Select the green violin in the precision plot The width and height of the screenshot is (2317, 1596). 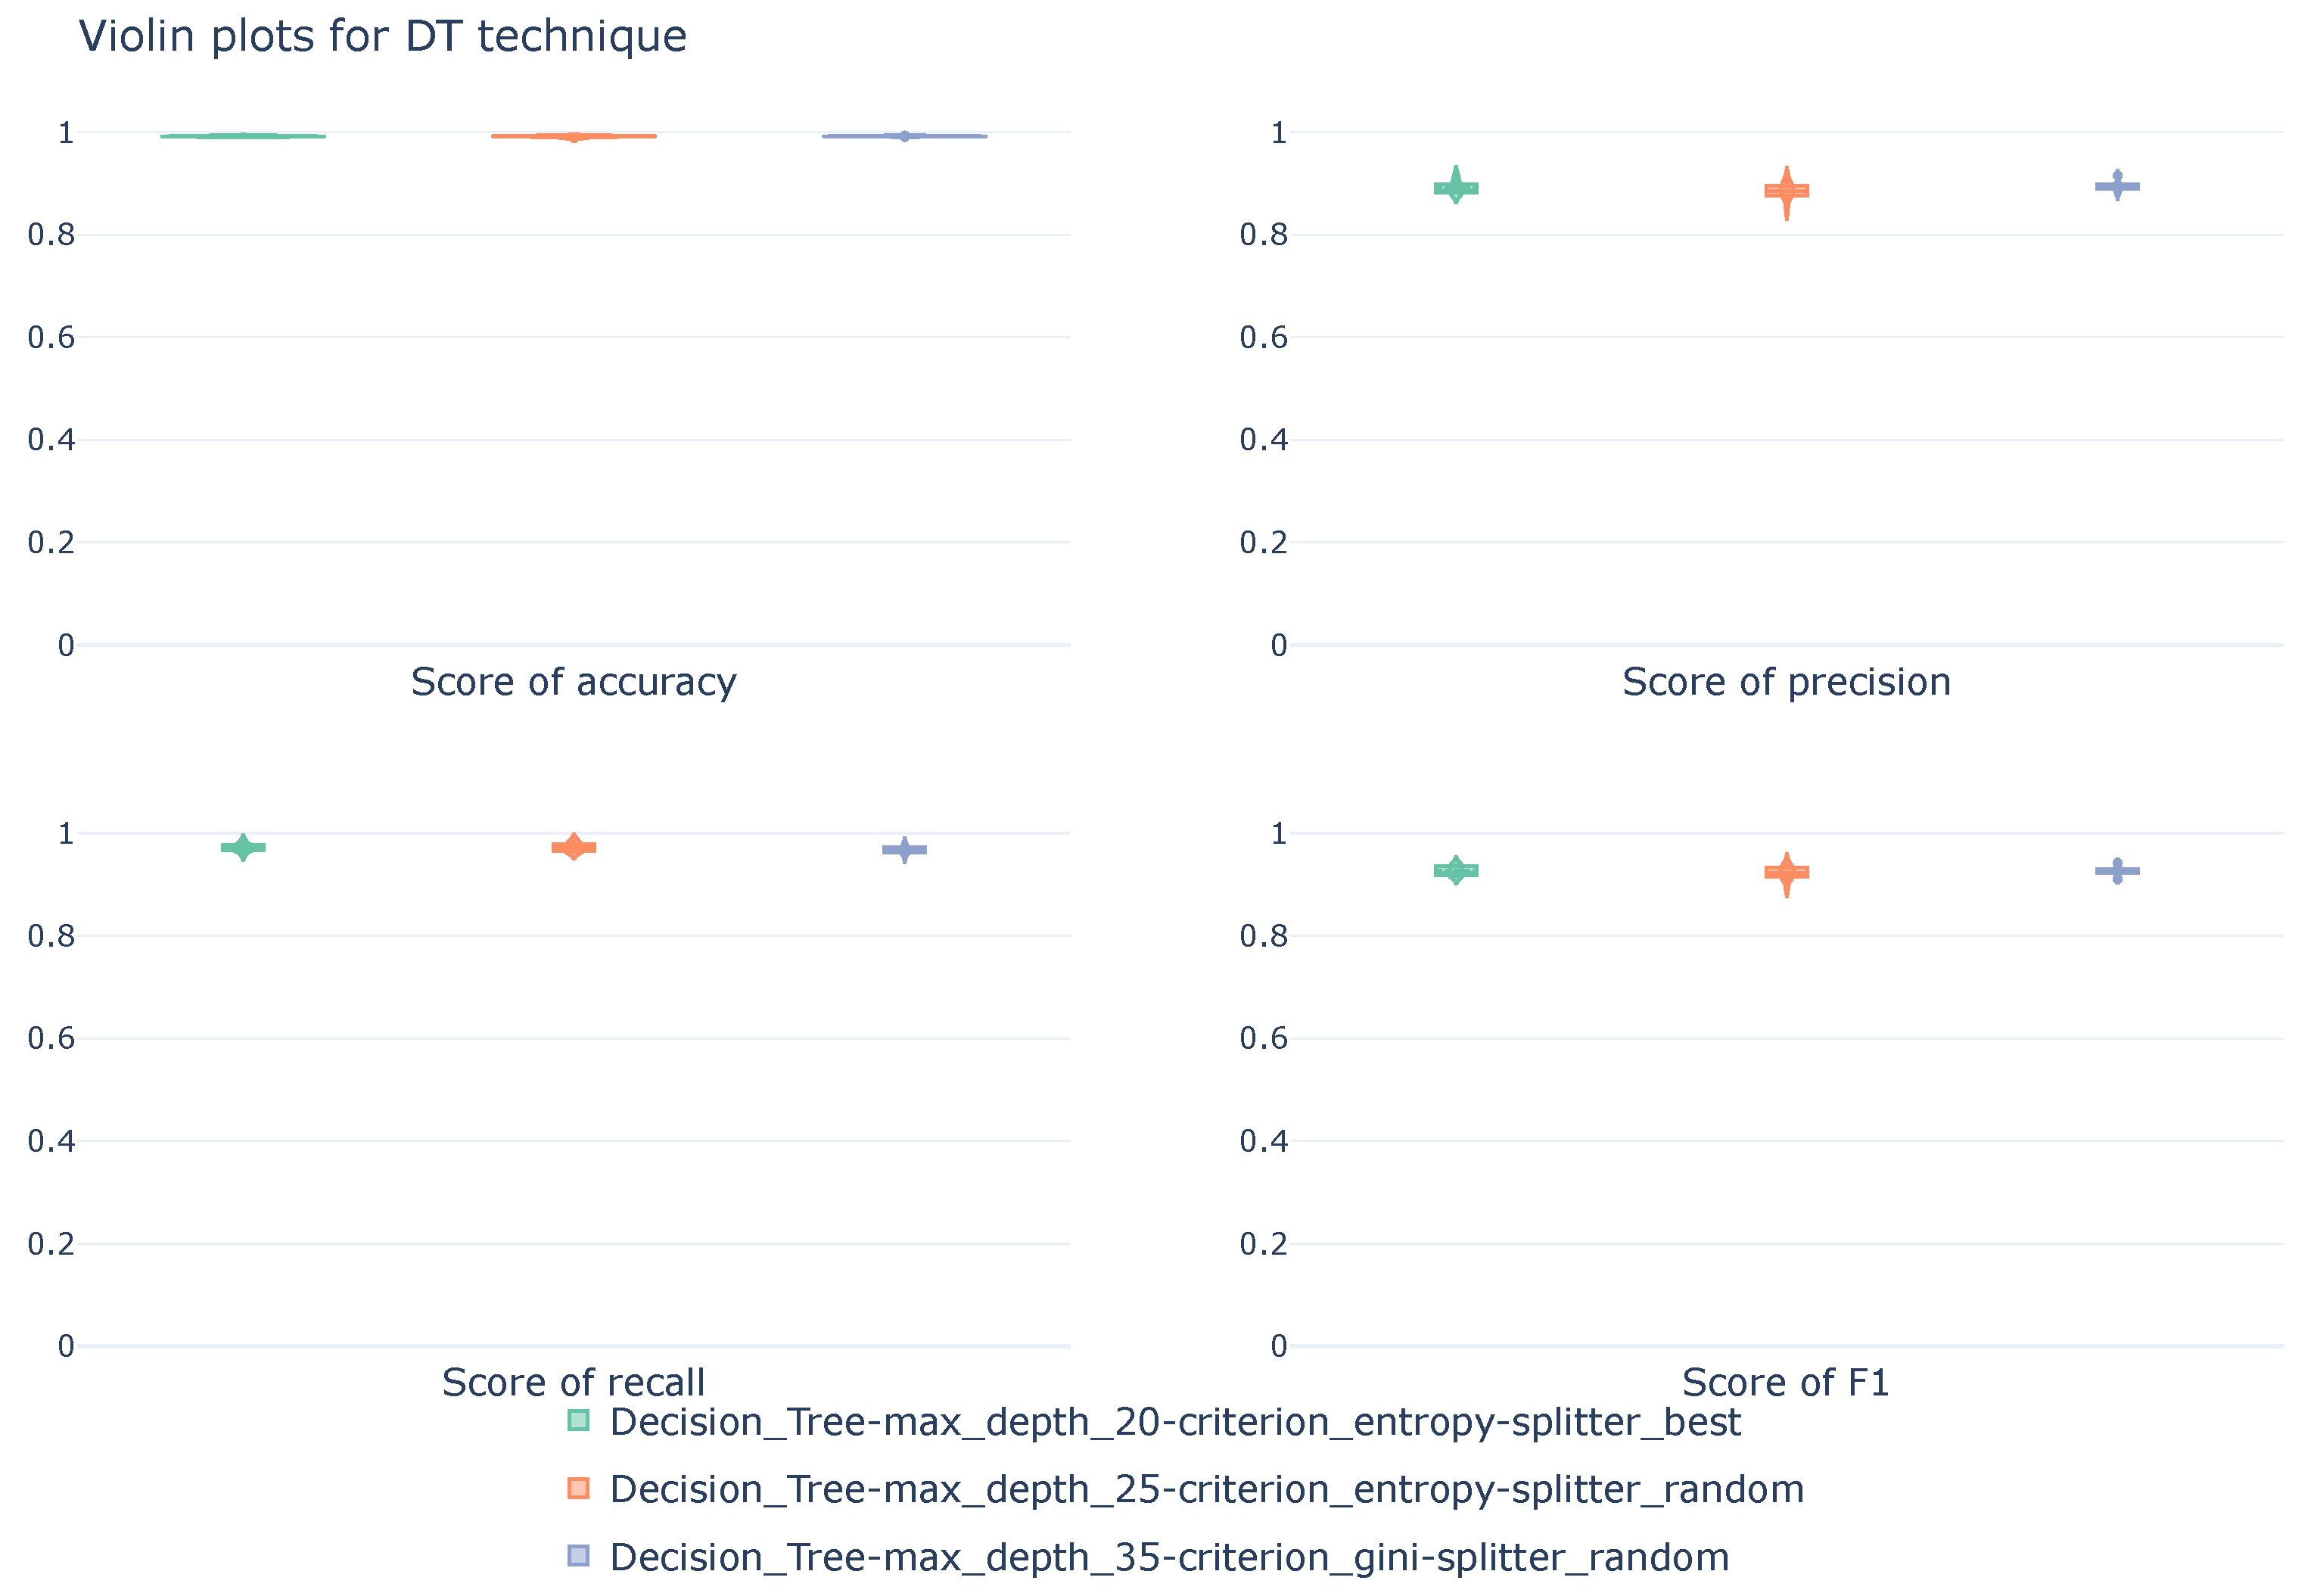1456,188
